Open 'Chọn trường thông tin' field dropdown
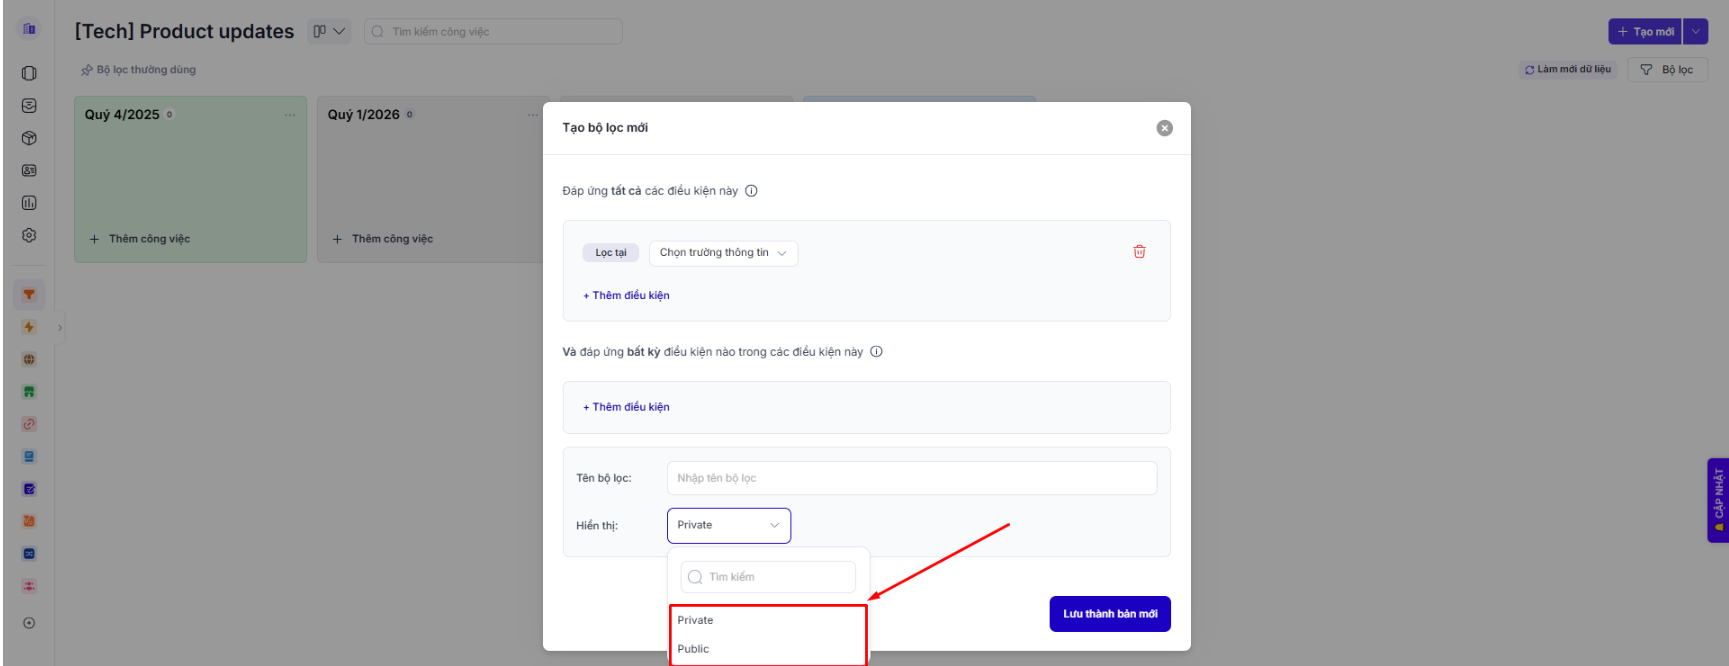1729x666 pixels. tap(723, 253)
